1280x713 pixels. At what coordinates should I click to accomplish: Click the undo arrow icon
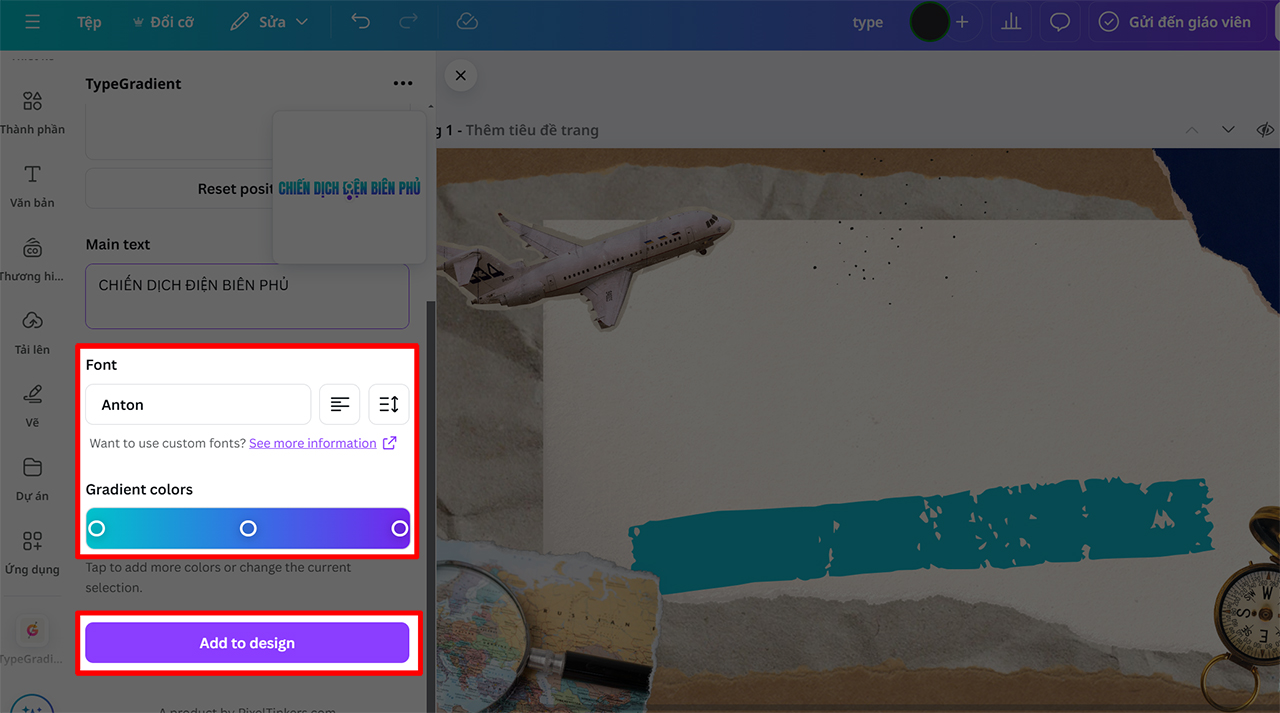(360, 21)
